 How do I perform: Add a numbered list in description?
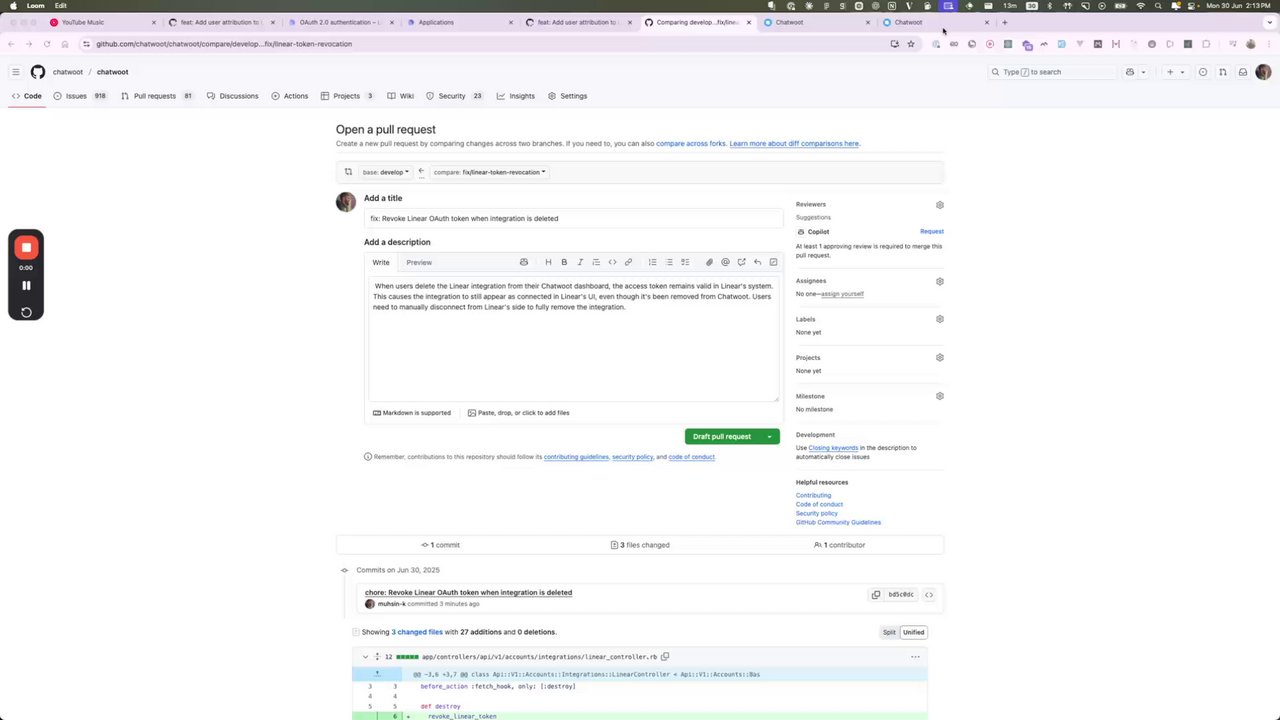tap(652, 262)
